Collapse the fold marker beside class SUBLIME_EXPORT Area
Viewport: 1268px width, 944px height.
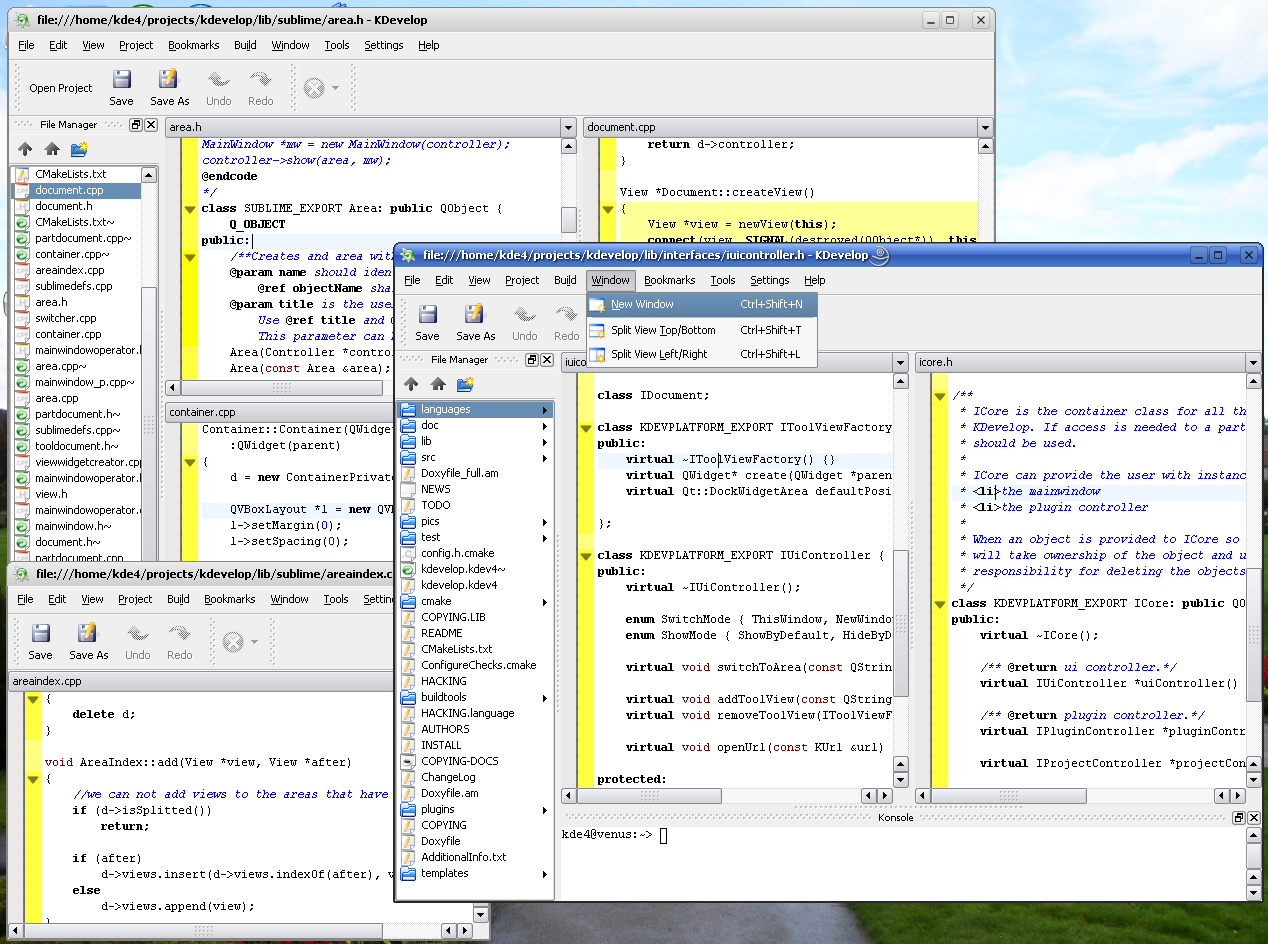(188, 209)
